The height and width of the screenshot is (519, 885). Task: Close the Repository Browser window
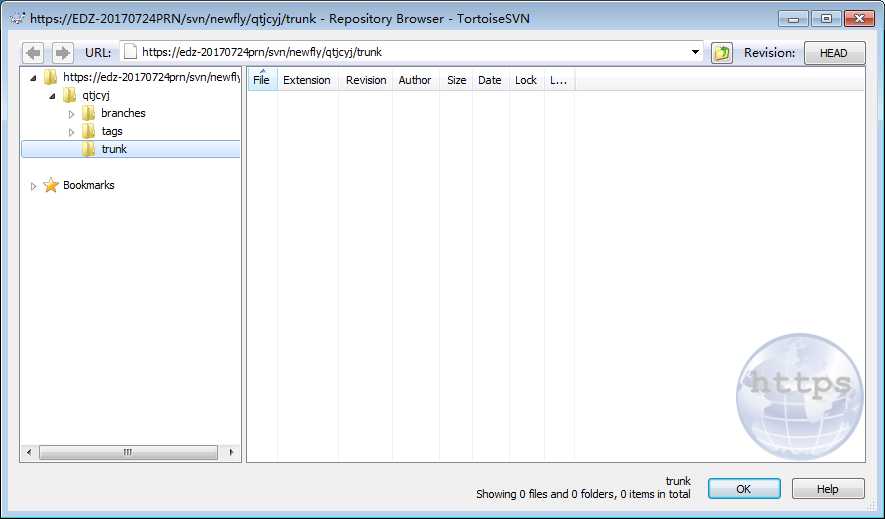(x=859, y=19)
